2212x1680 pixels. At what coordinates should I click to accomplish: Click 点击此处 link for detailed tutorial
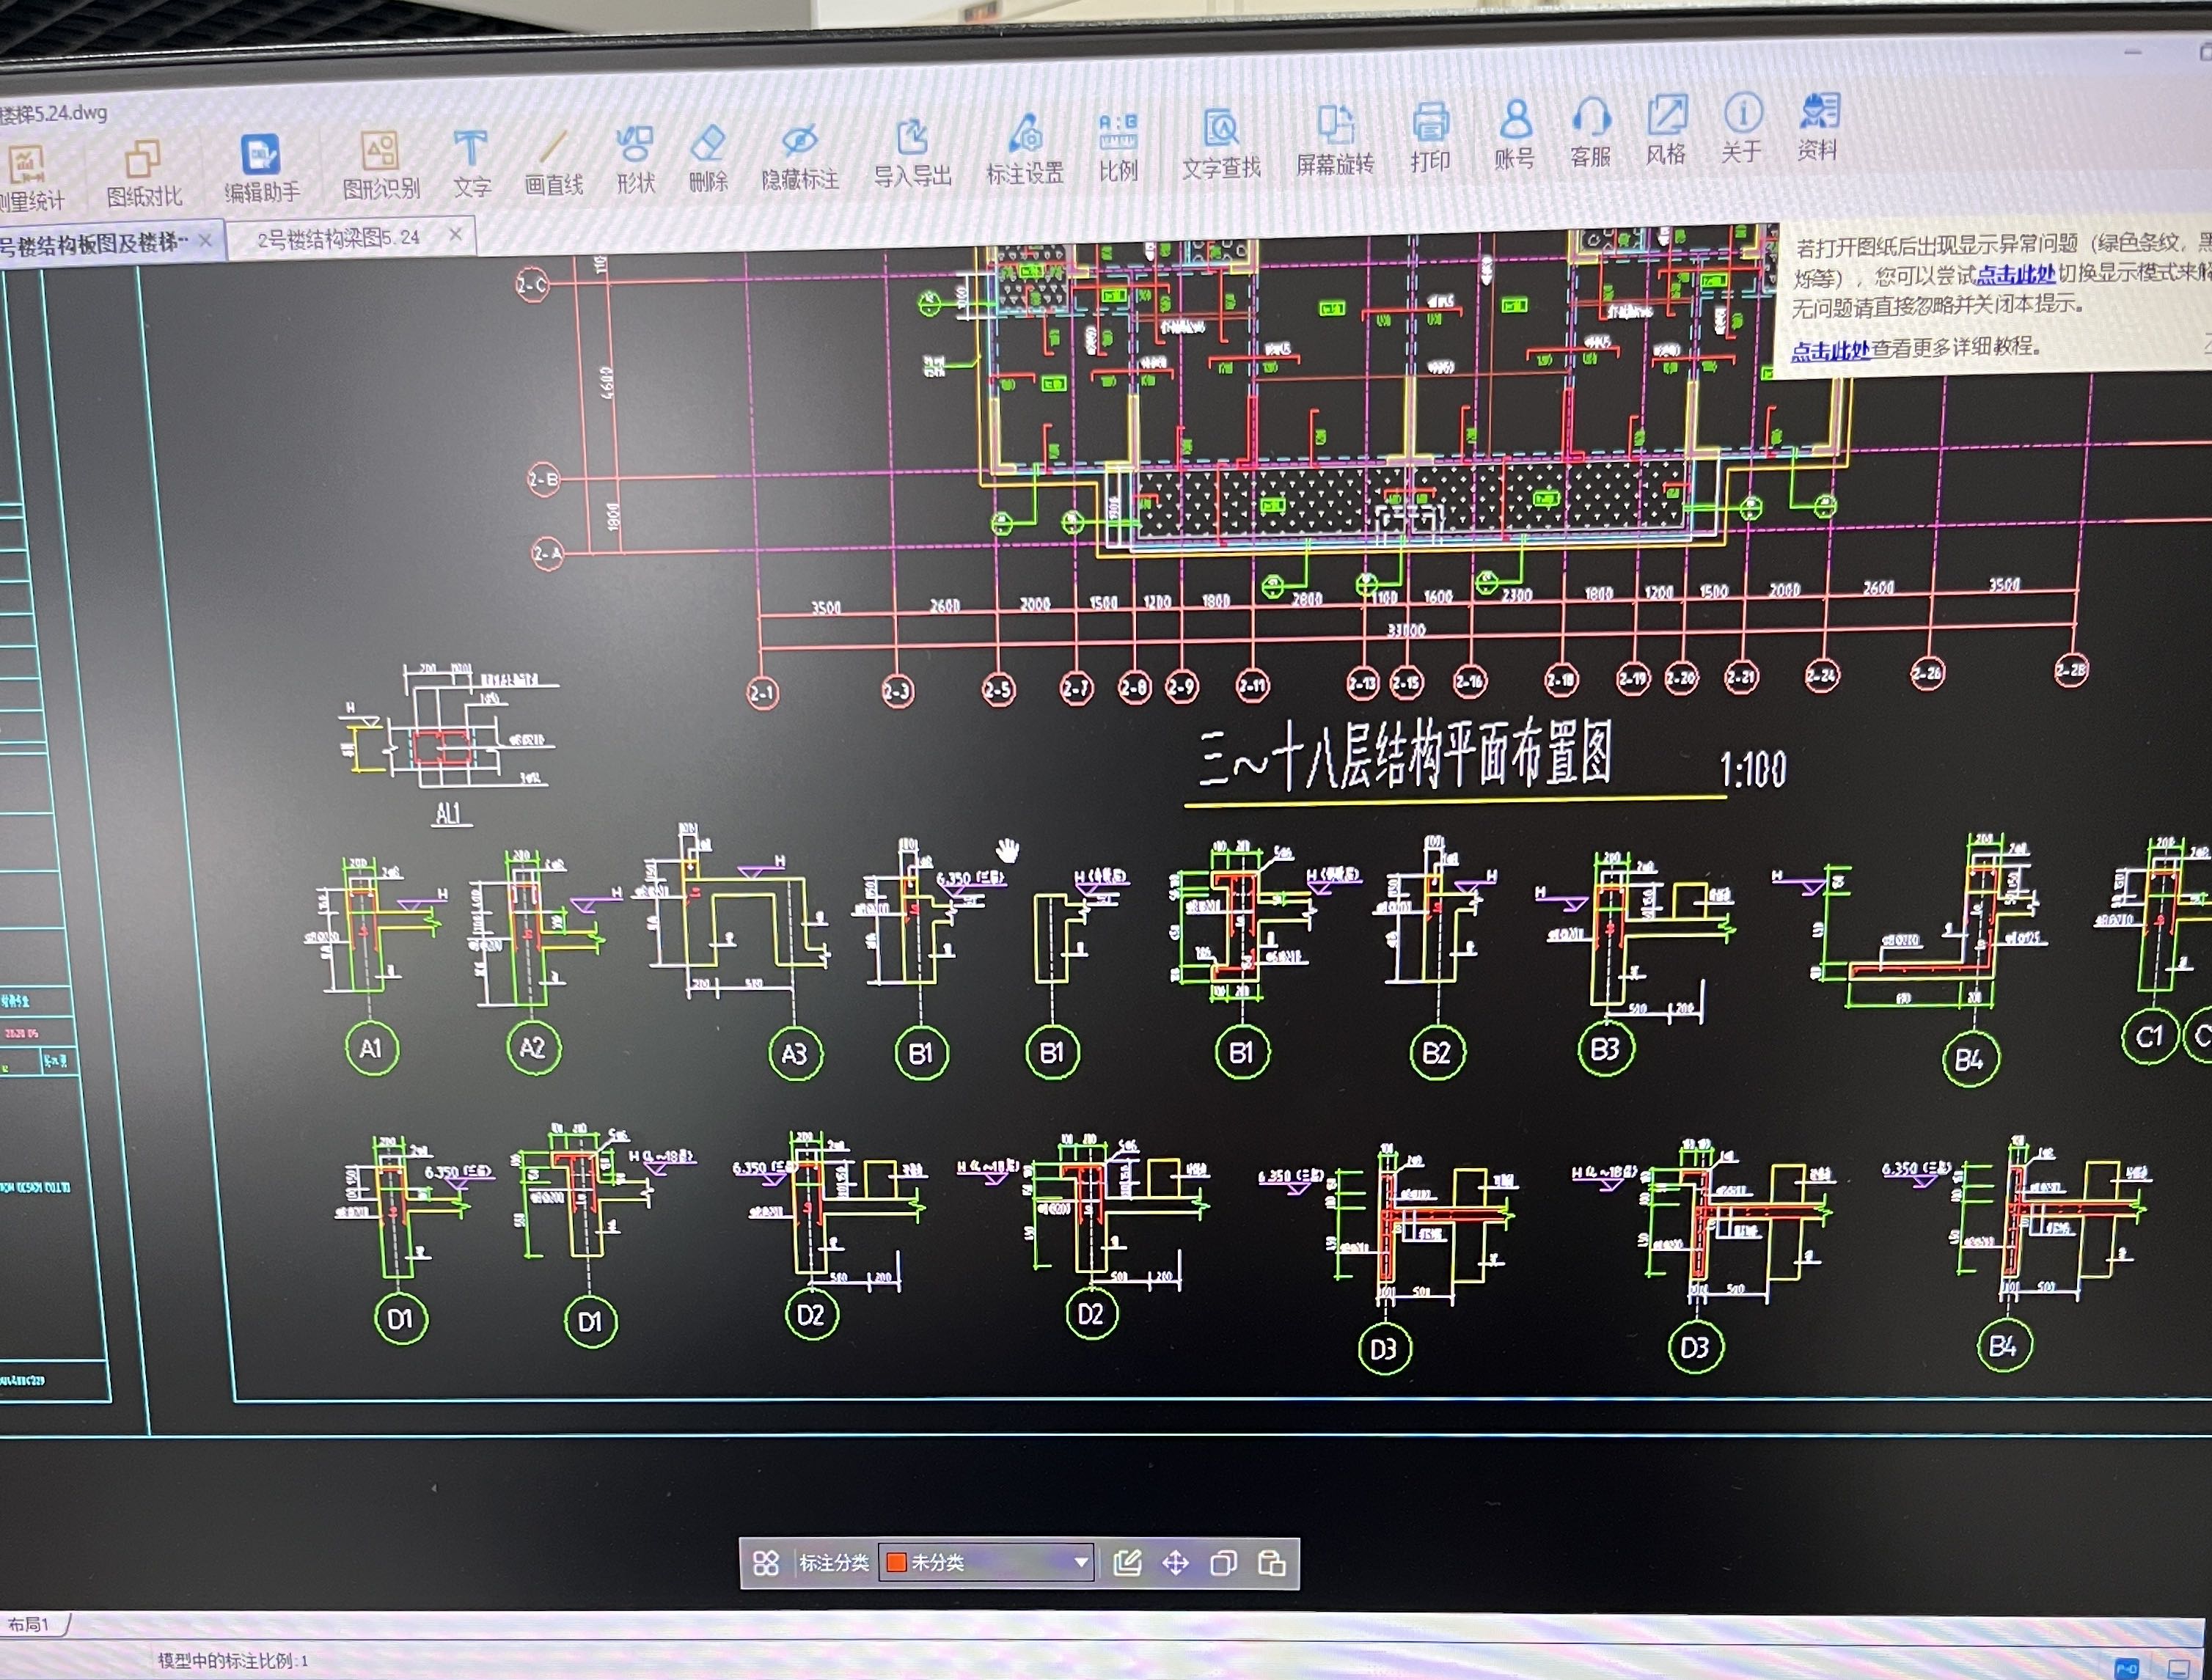coord(1831,351)
